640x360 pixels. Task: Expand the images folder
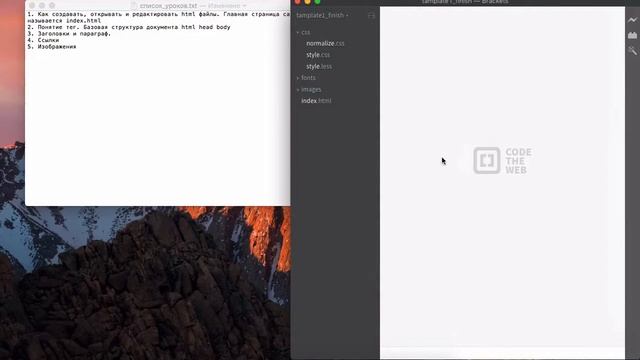pyautogui.click(x=309, y=89)
